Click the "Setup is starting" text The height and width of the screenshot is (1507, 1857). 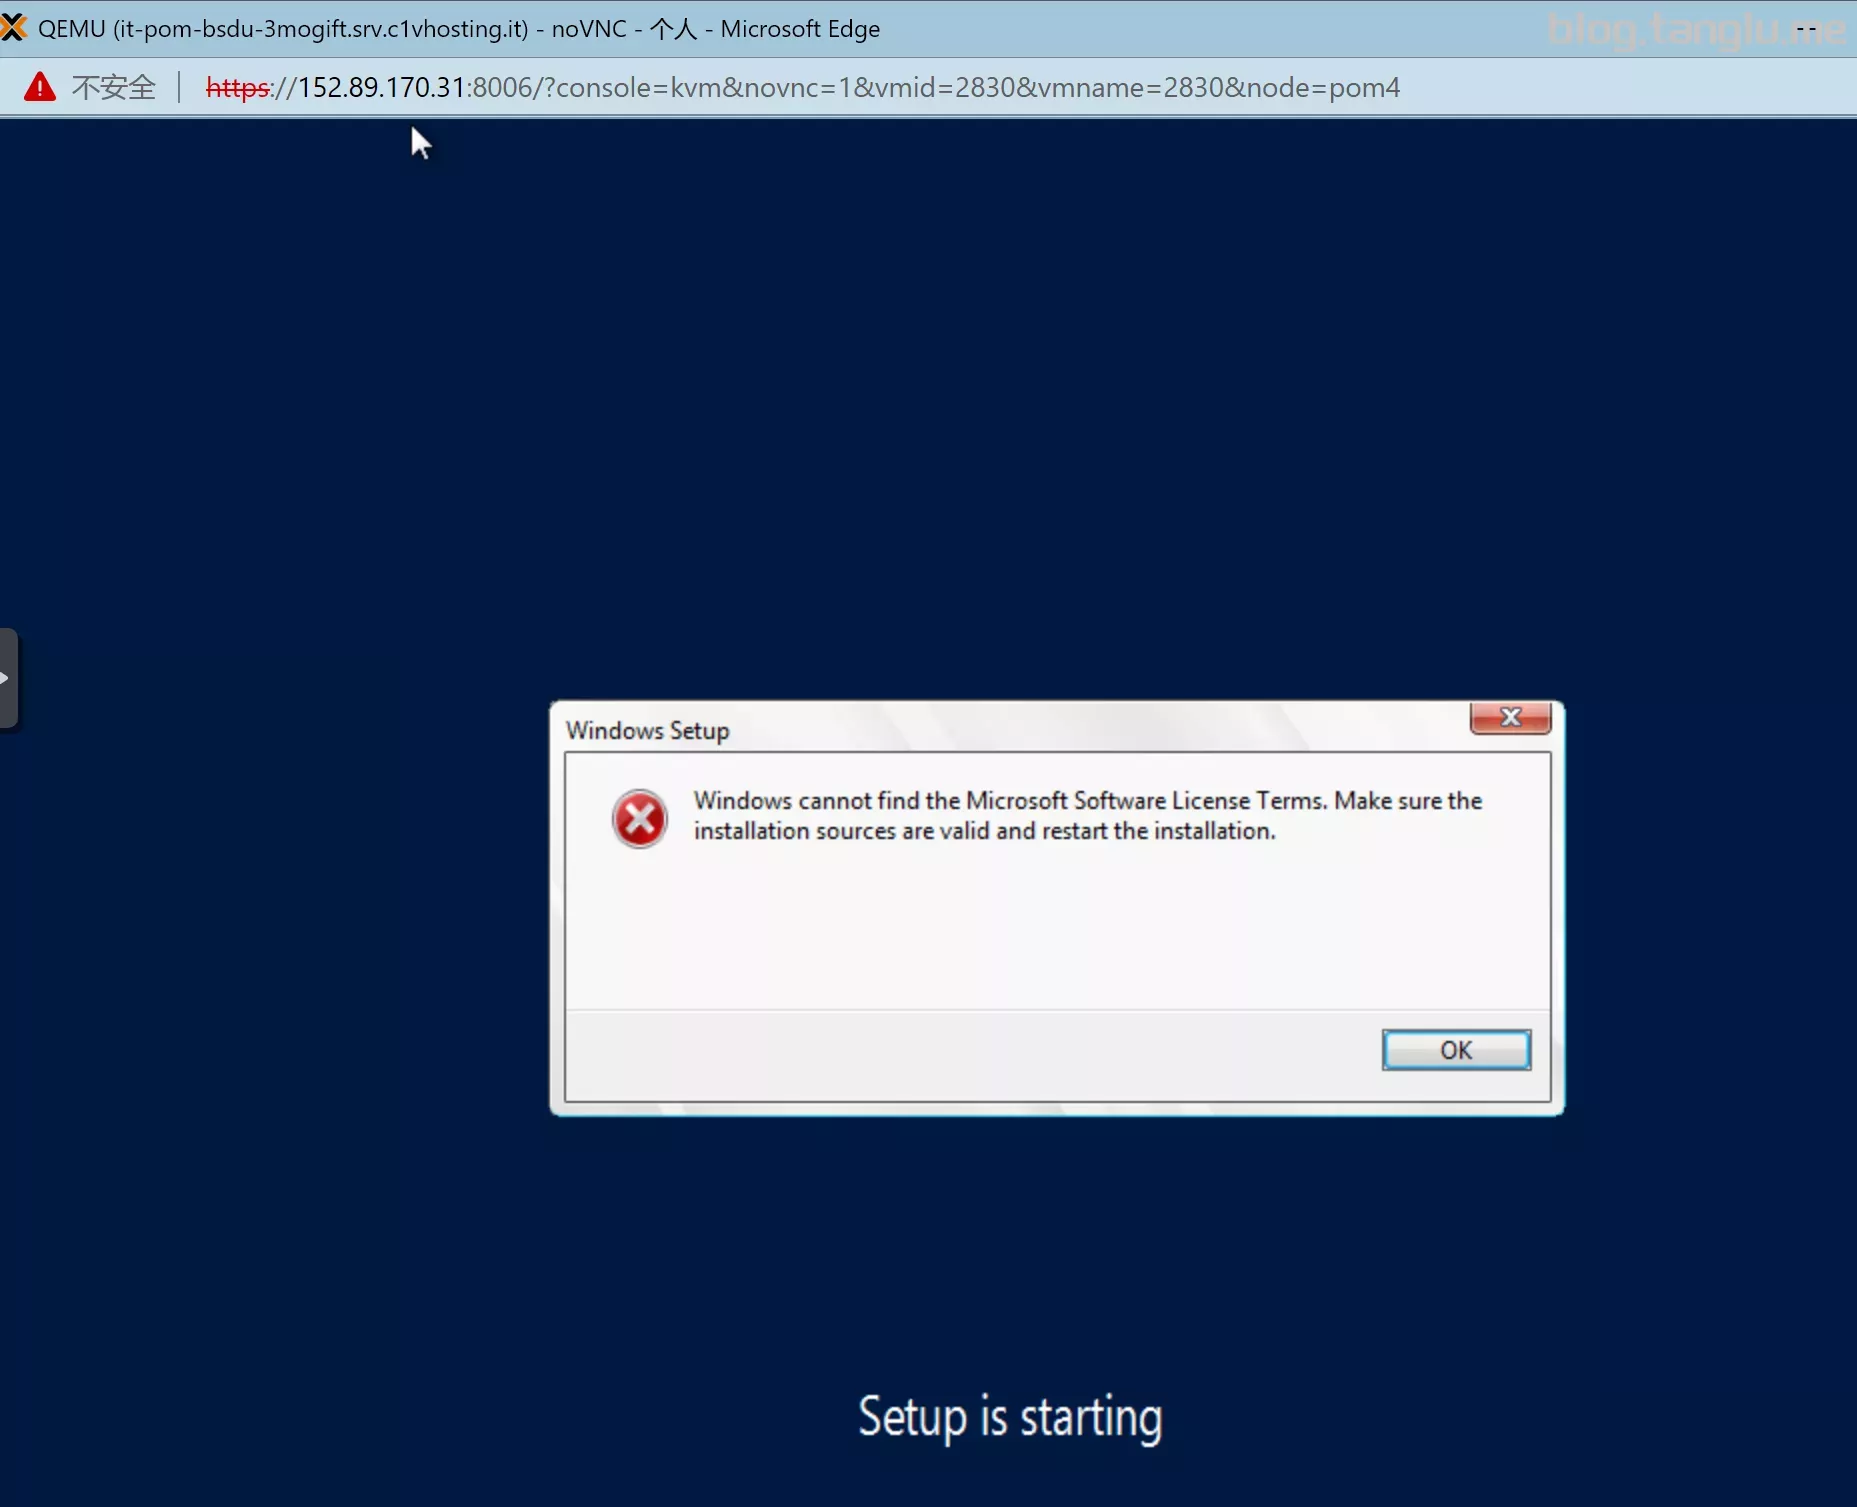[x=1010, y=1417]
